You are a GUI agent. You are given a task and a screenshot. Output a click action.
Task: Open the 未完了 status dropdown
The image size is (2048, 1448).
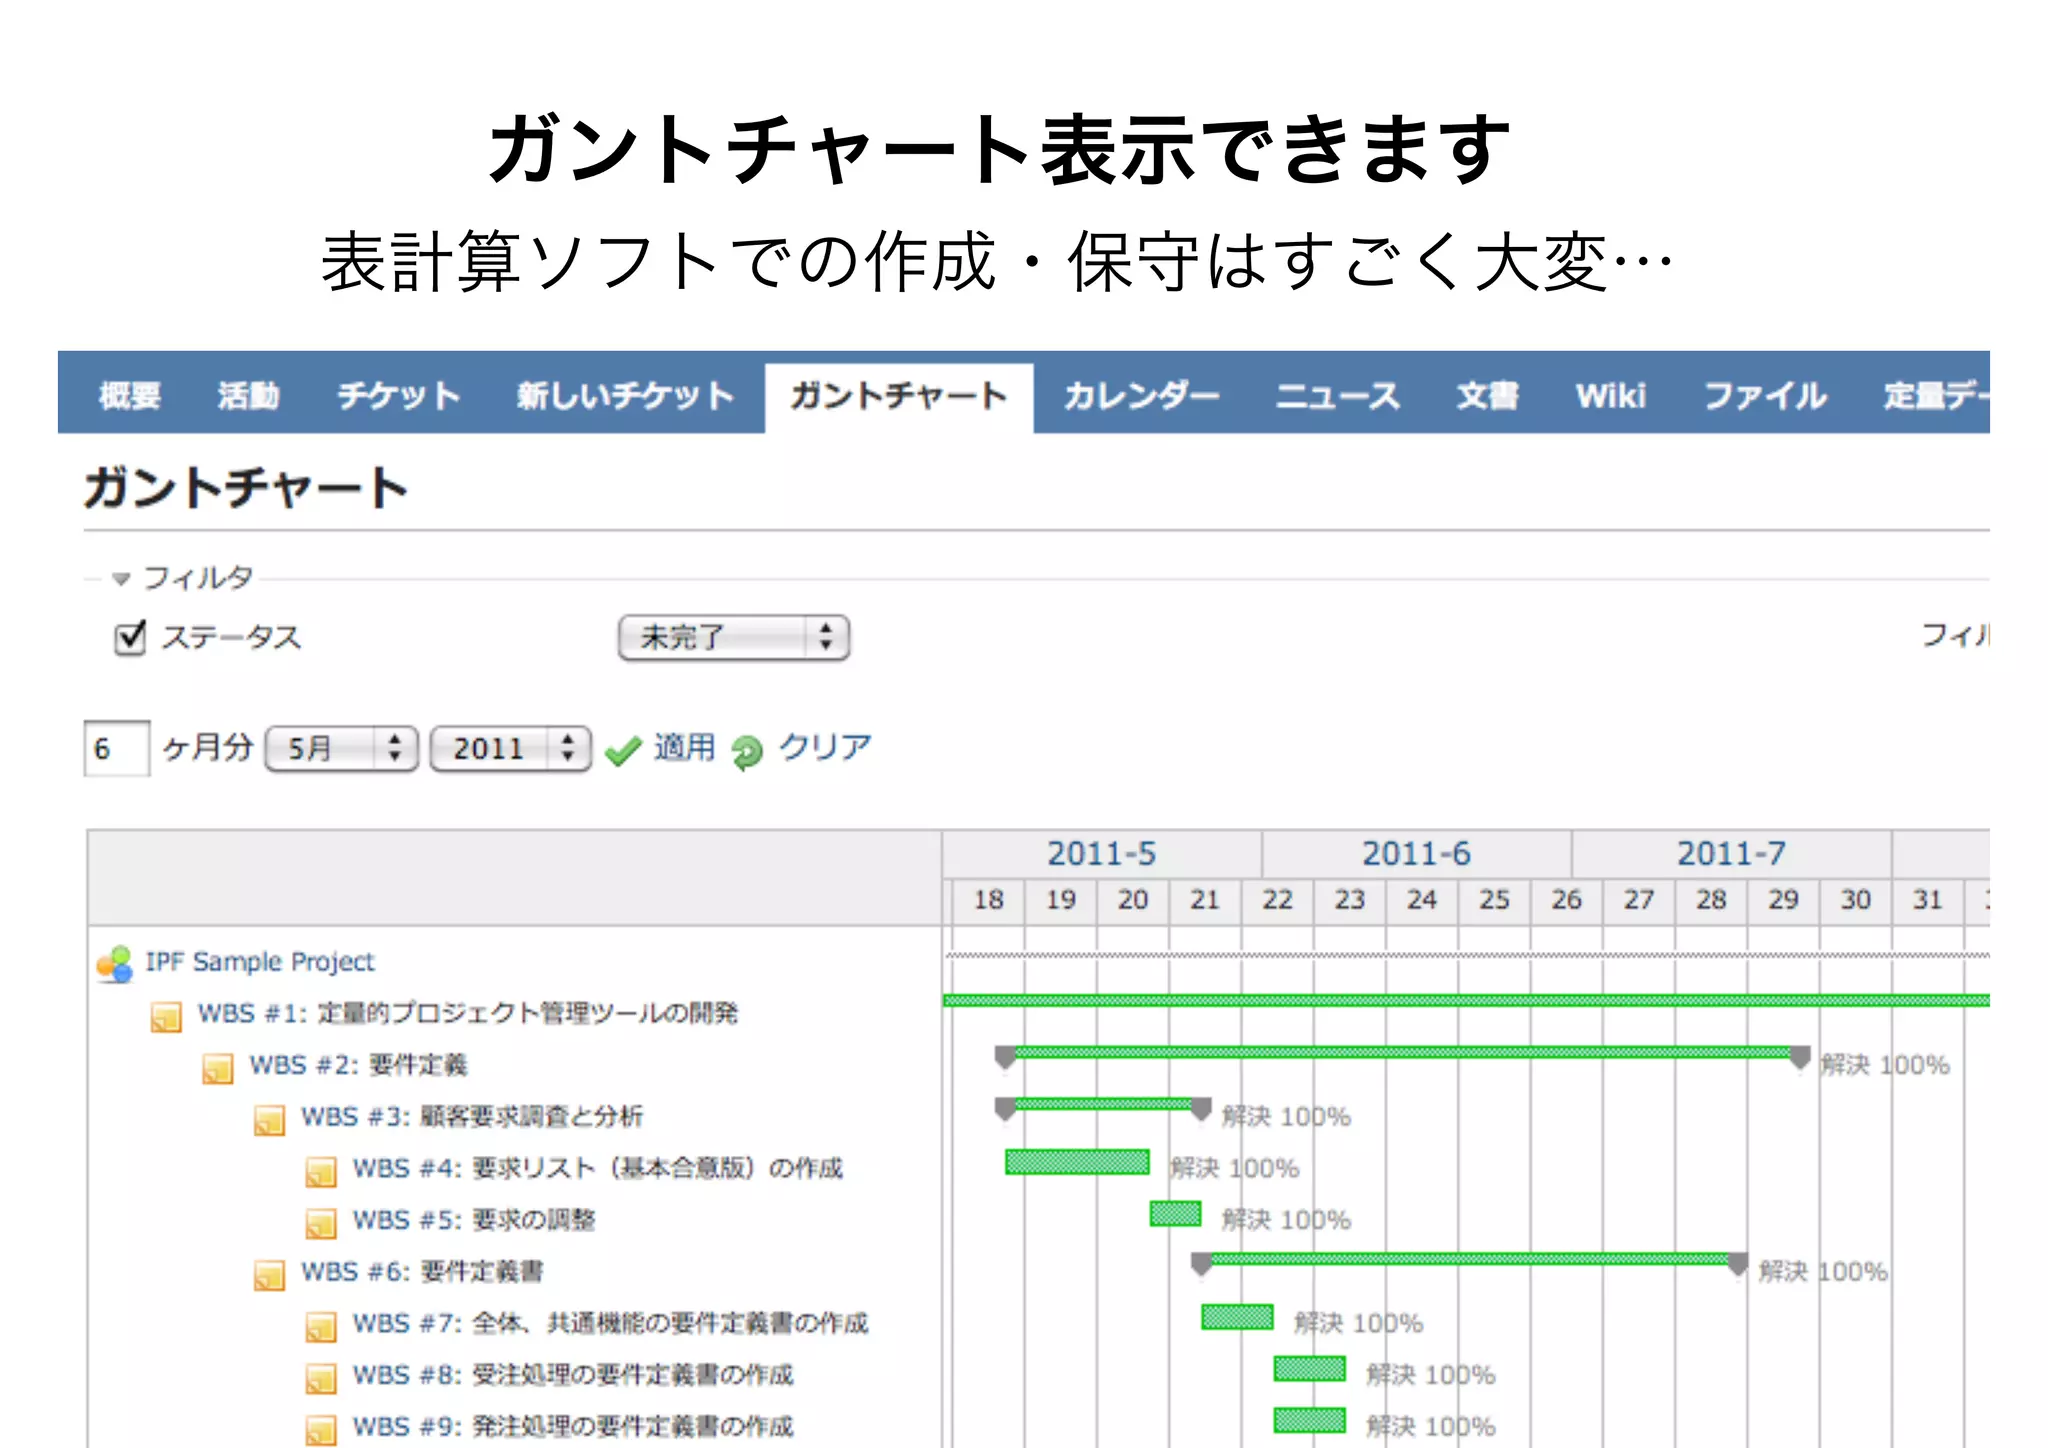pos(734,637)
